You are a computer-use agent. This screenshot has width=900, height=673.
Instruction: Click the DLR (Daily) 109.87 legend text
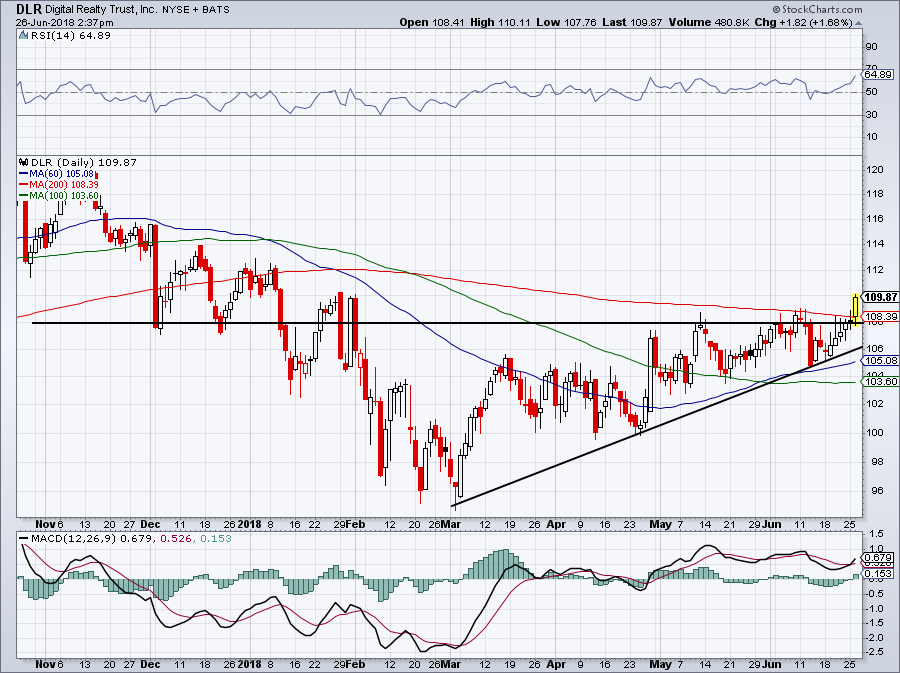(84, 162)
